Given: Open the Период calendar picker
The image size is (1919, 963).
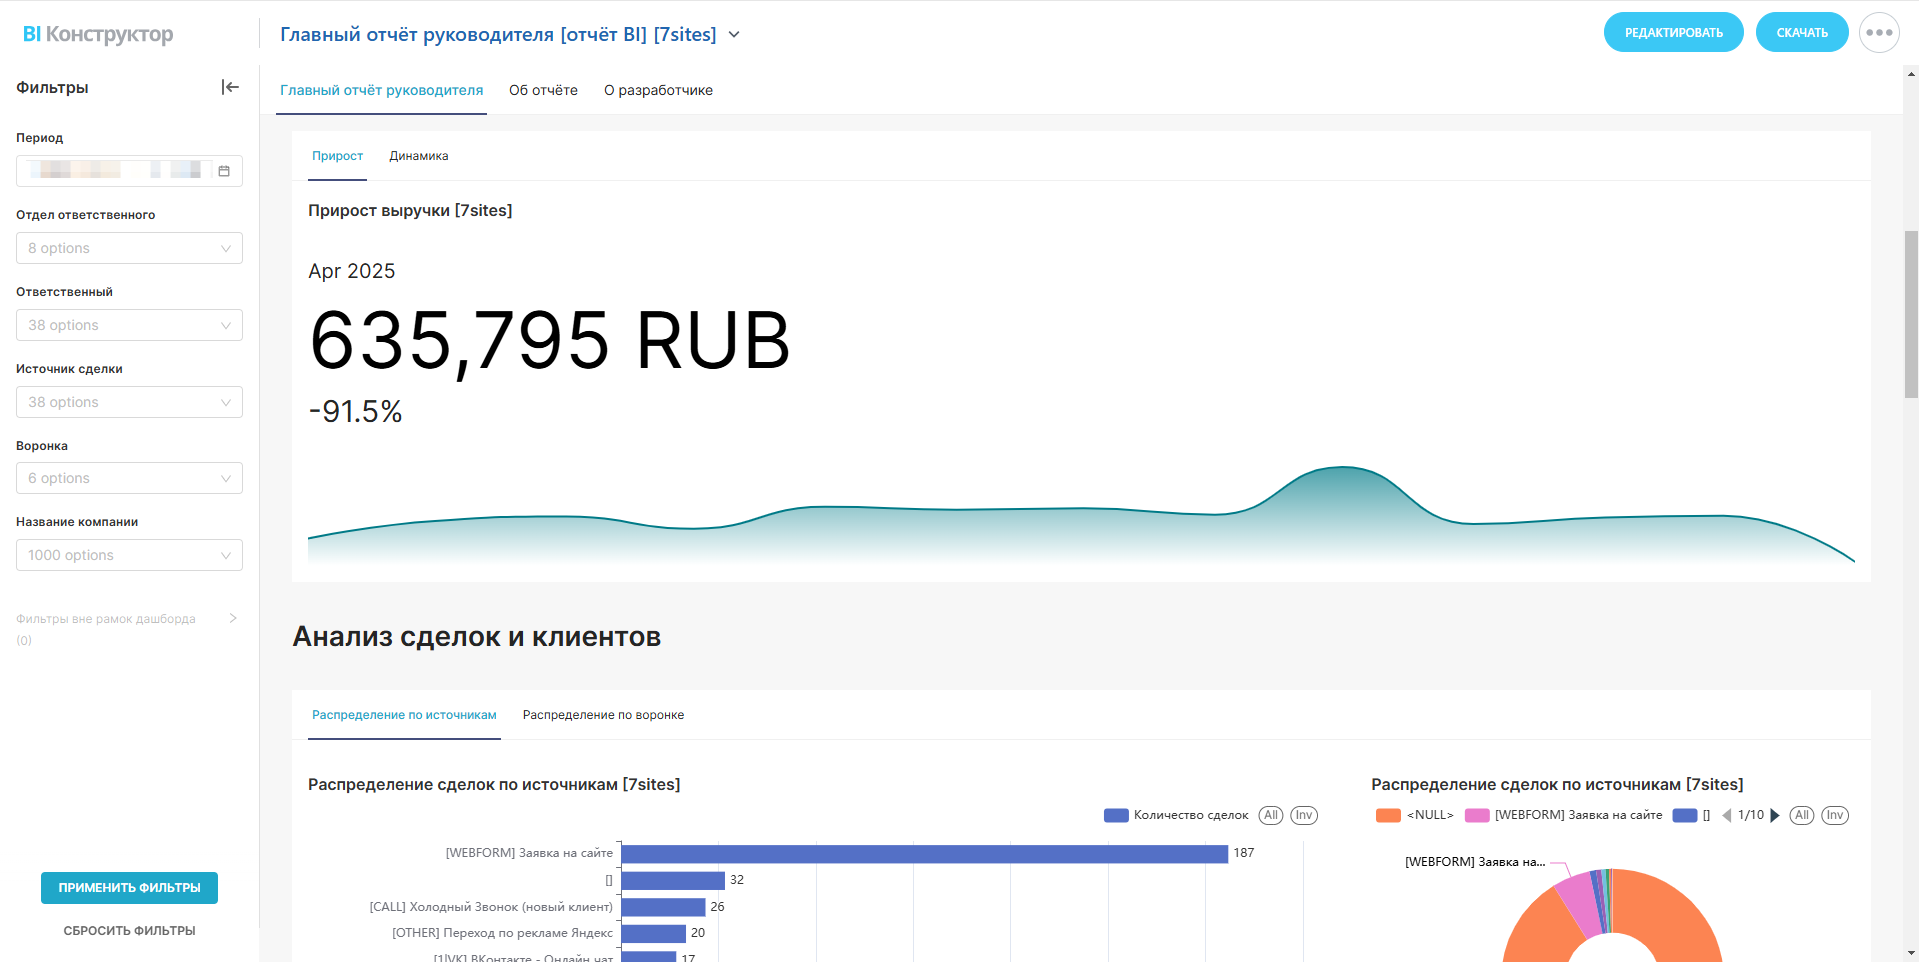Looking at the screenshot, I should pyautogui.click(x=224, y=171).
